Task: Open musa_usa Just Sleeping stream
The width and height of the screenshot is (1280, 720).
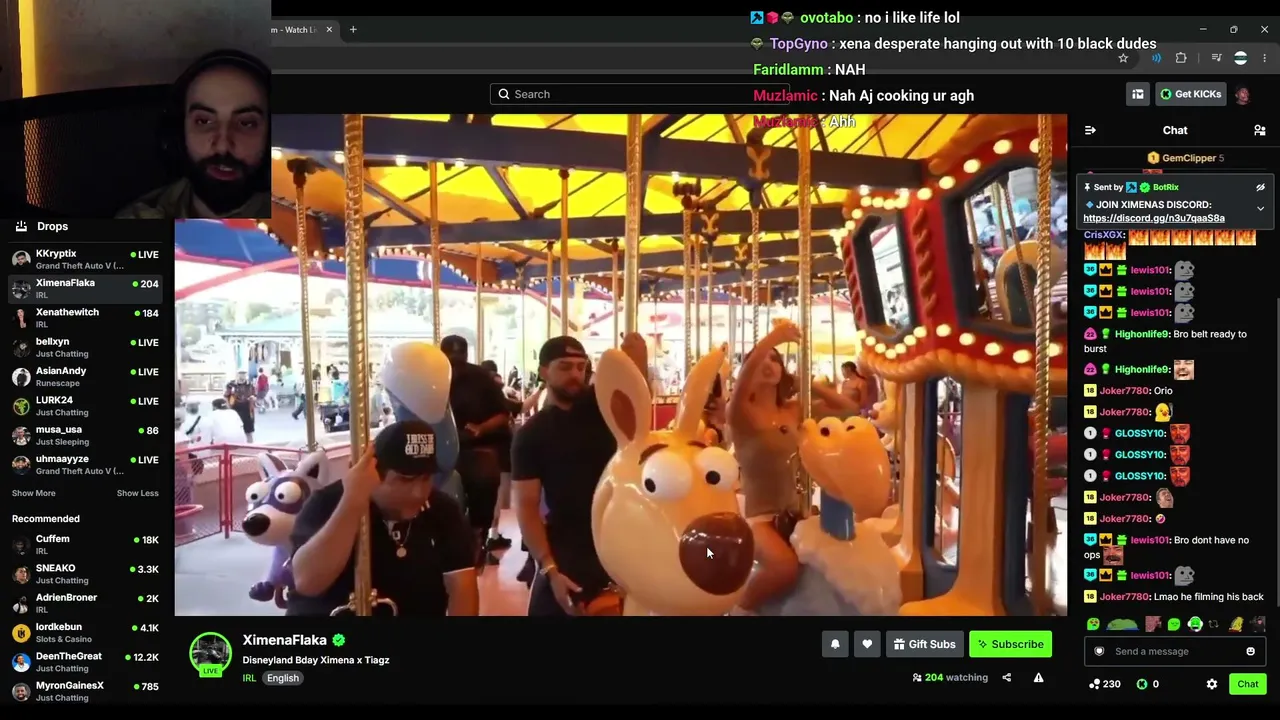Action: pyautogui.click(x=85, y=435)
